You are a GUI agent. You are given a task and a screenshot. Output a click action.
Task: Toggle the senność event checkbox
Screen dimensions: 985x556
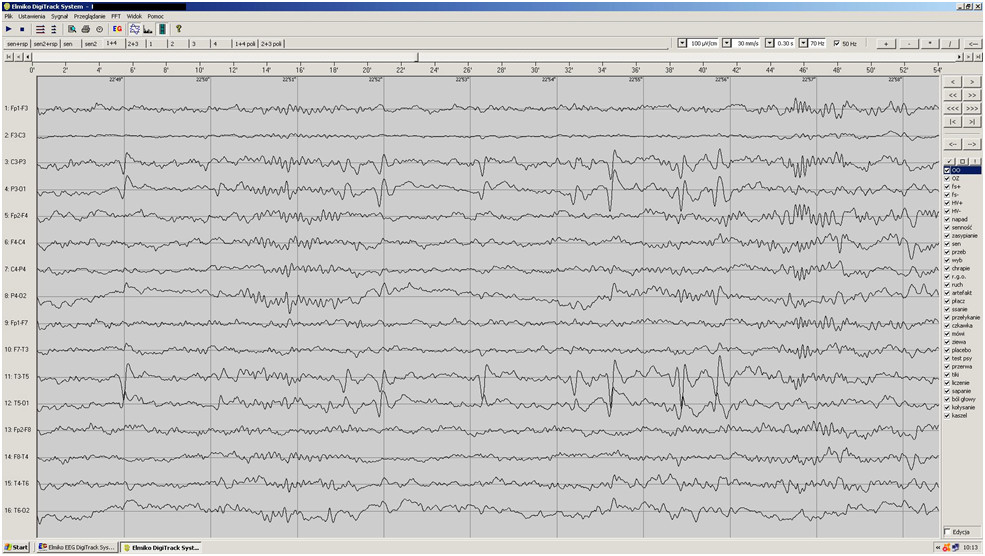click(947, 227)
